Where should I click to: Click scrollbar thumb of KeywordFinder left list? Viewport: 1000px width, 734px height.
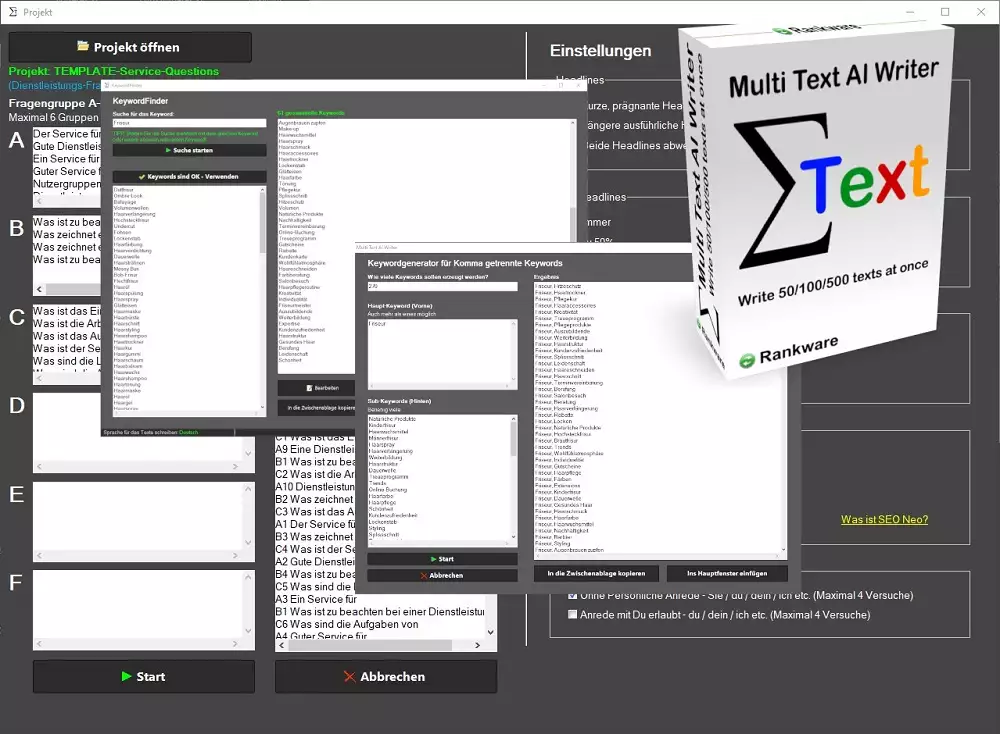click(x=263, y=221)
